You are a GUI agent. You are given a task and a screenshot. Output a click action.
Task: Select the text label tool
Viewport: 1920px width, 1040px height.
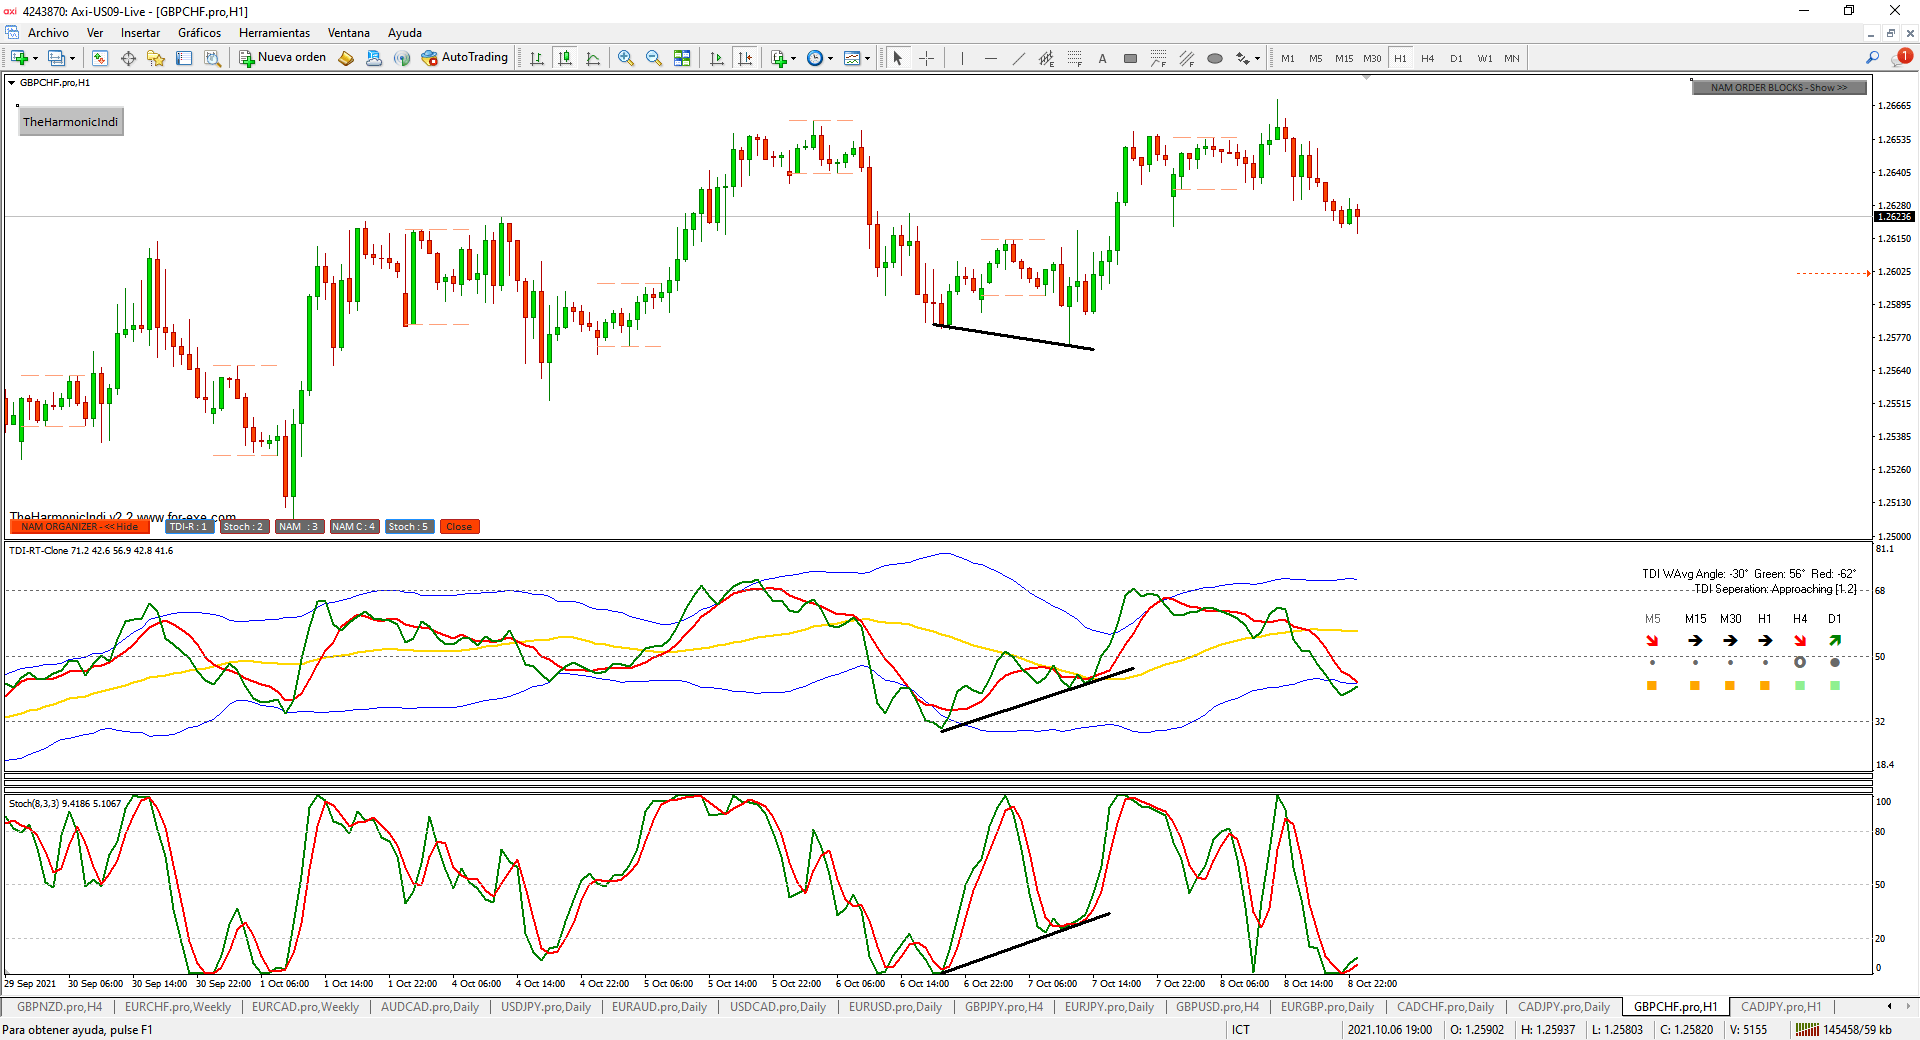(1102, 58)
